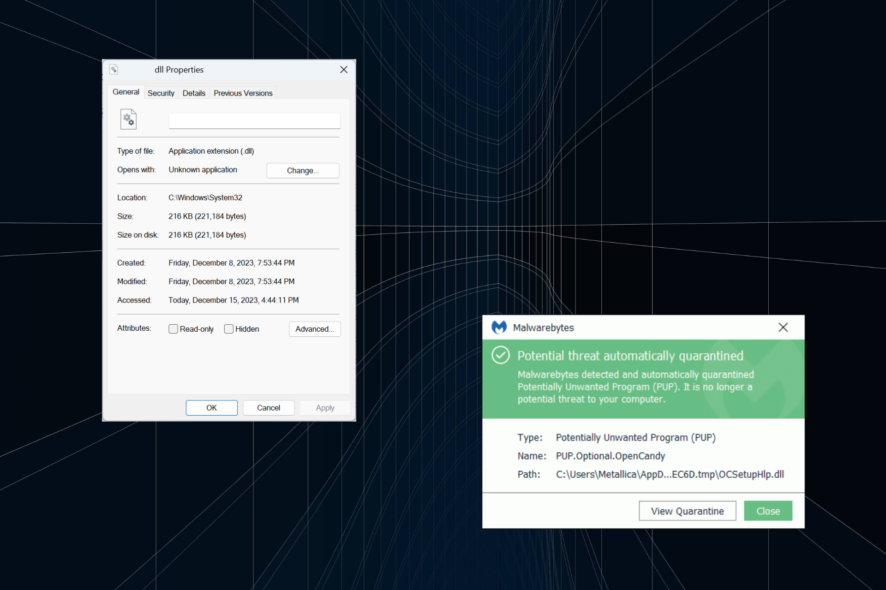Viewport: 886px width, 590px height.
Task: Select the location text C:\Windows\System32
Action: click(206, 198)
